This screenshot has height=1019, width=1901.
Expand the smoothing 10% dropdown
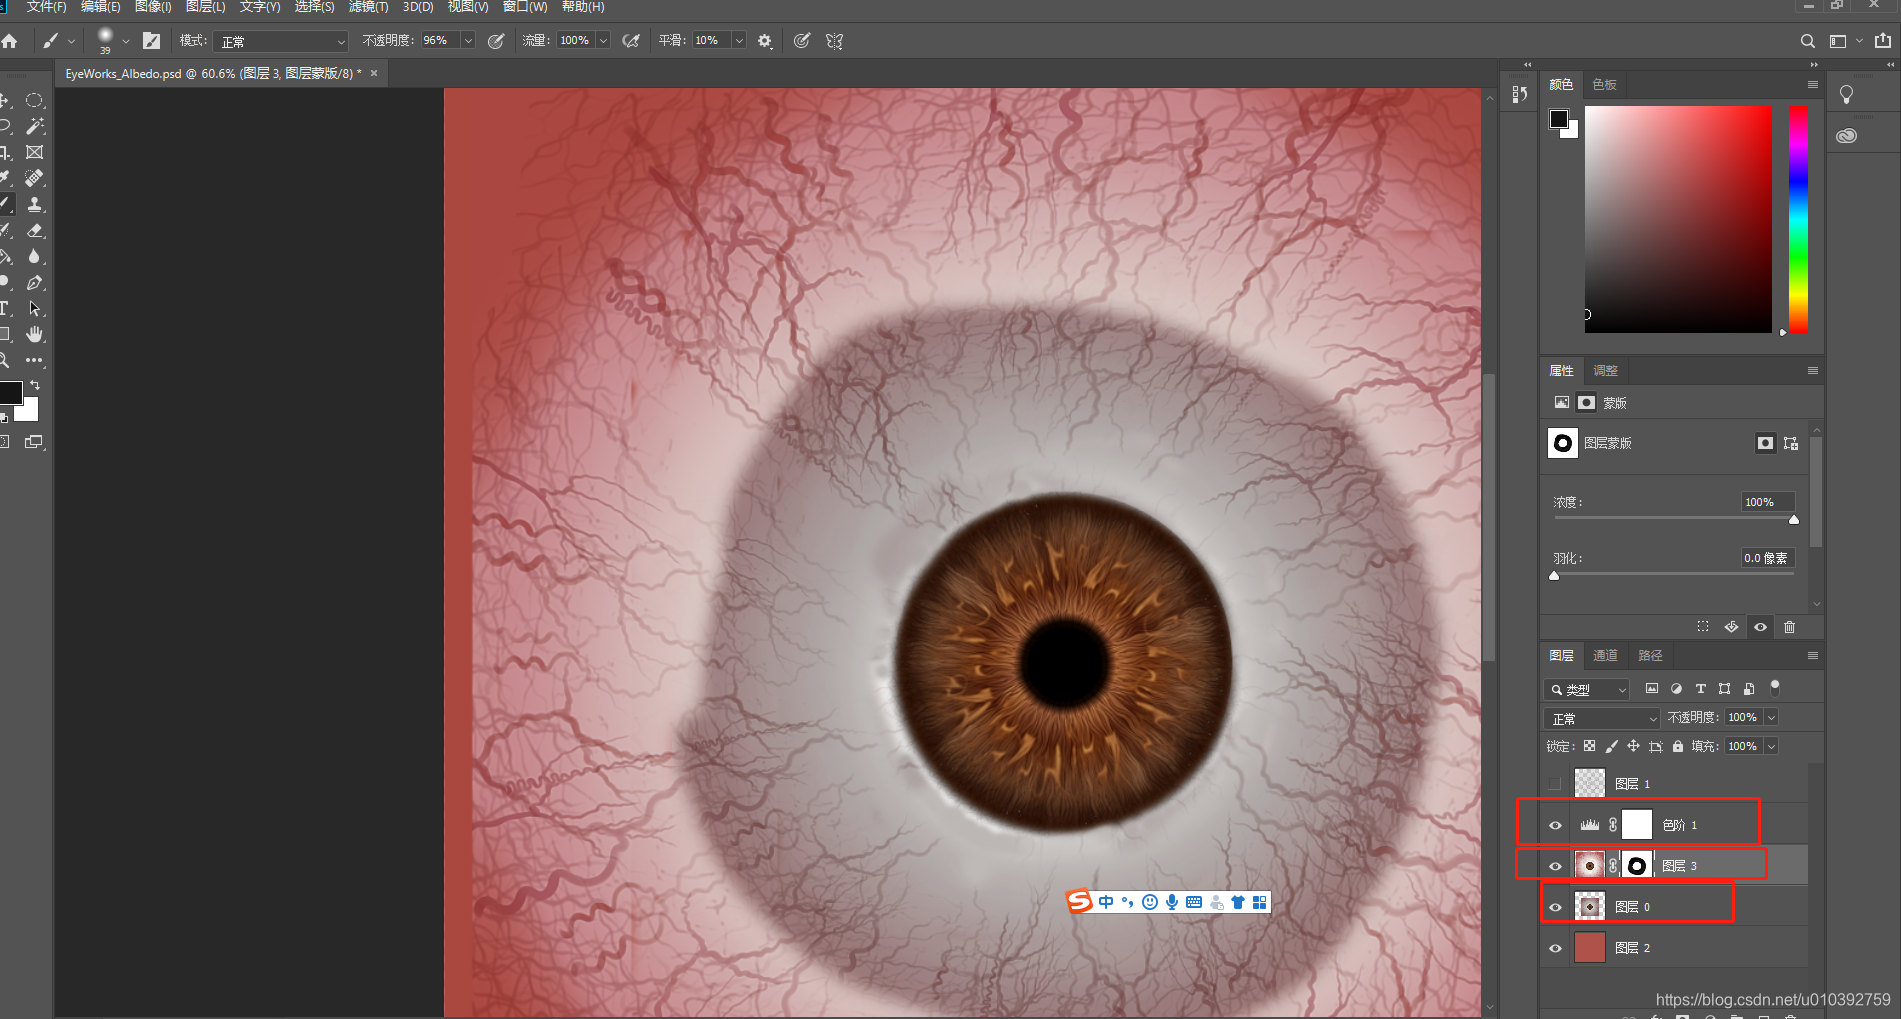click(x=739, y=41)
